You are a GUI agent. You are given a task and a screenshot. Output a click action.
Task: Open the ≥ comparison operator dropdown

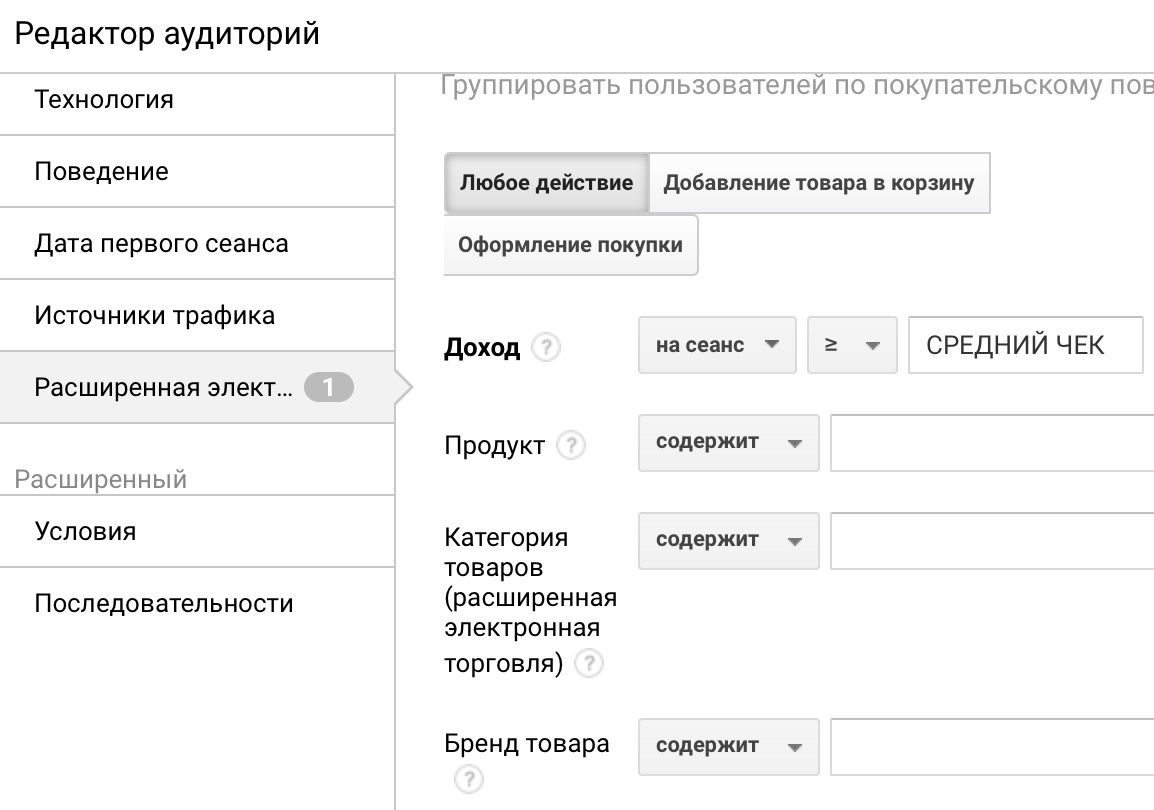[851, 345]
